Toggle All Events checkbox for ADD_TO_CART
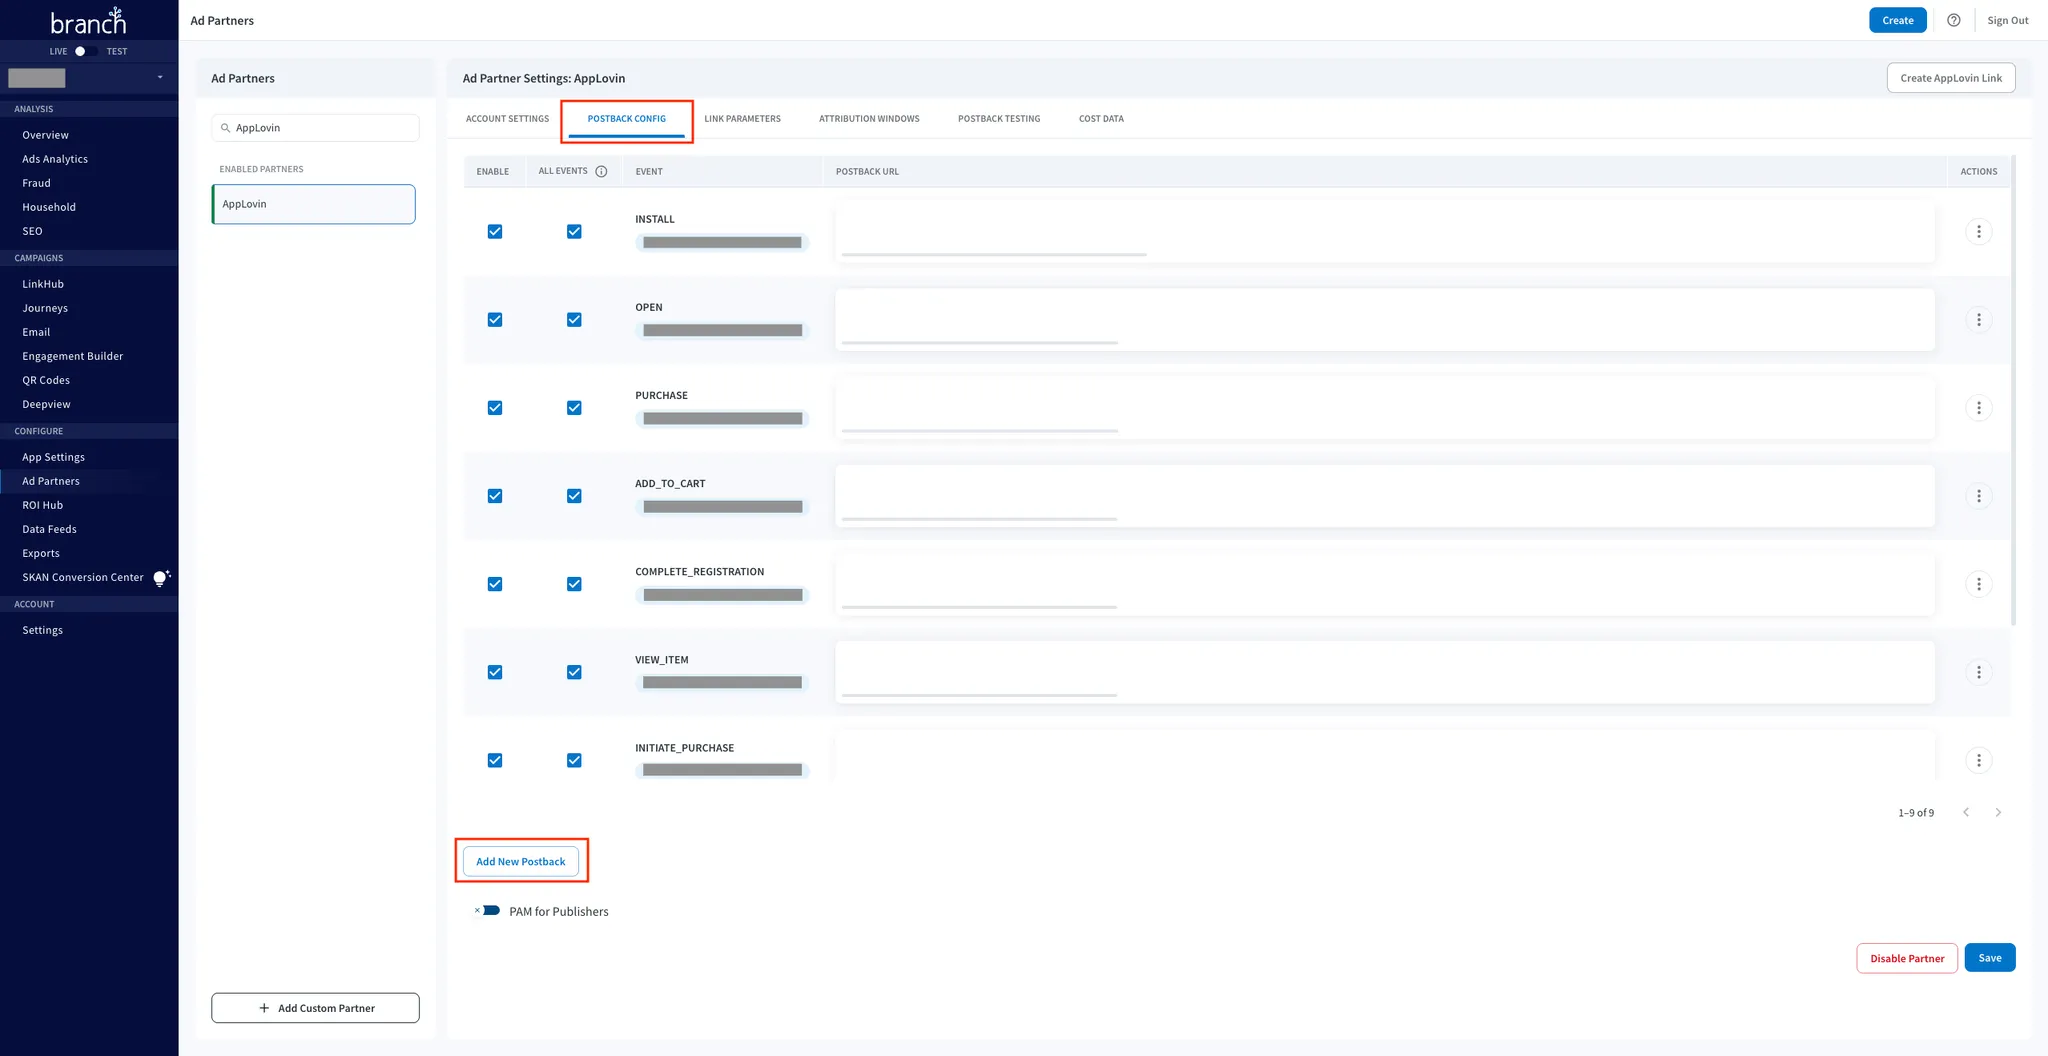 coord(574,496)
